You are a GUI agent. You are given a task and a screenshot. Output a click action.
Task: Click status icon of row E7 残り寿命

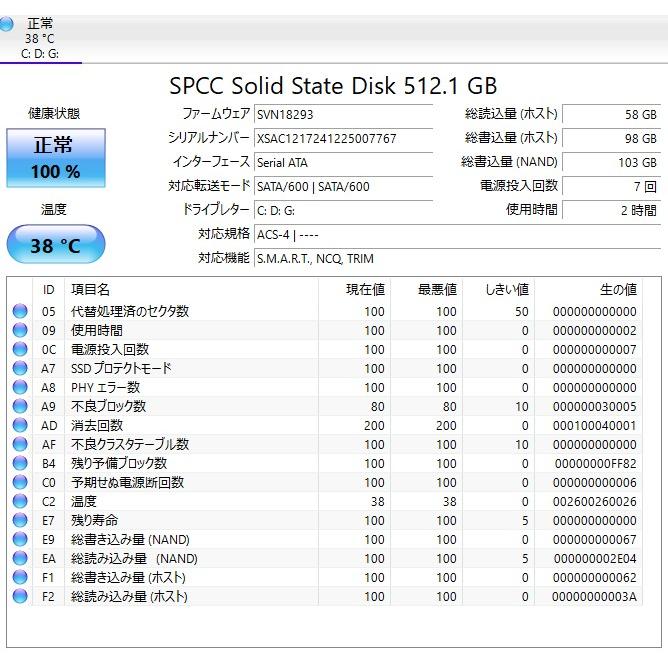point(20,520)
